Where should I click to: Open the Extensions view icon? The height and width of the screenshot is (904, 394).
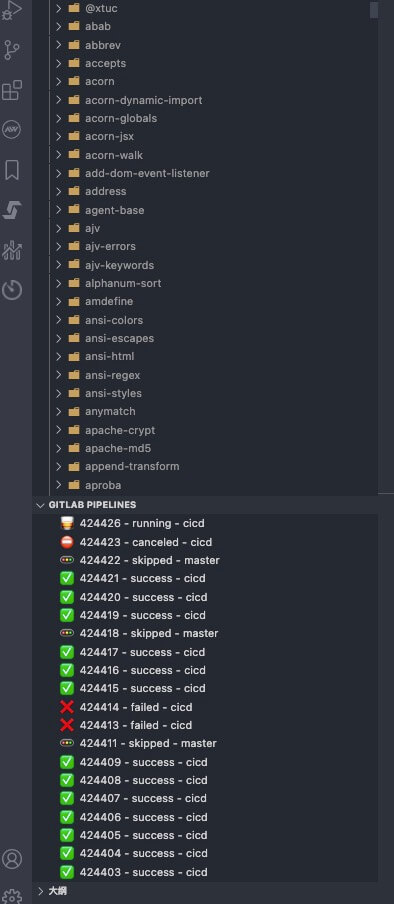pos(12,91)
